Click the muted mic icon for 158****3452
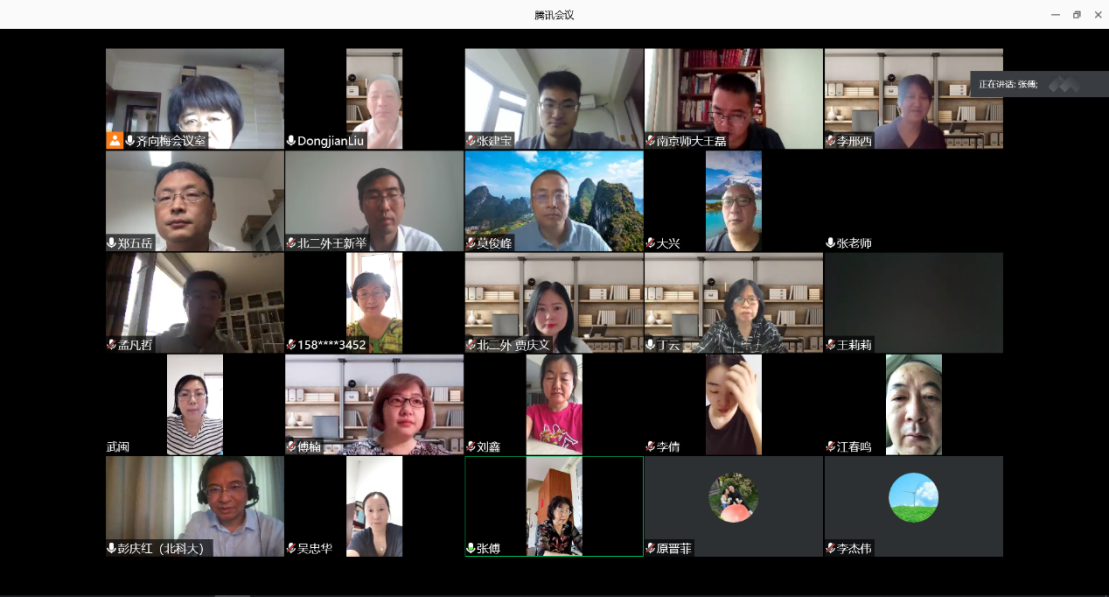 tap(292, 345)
